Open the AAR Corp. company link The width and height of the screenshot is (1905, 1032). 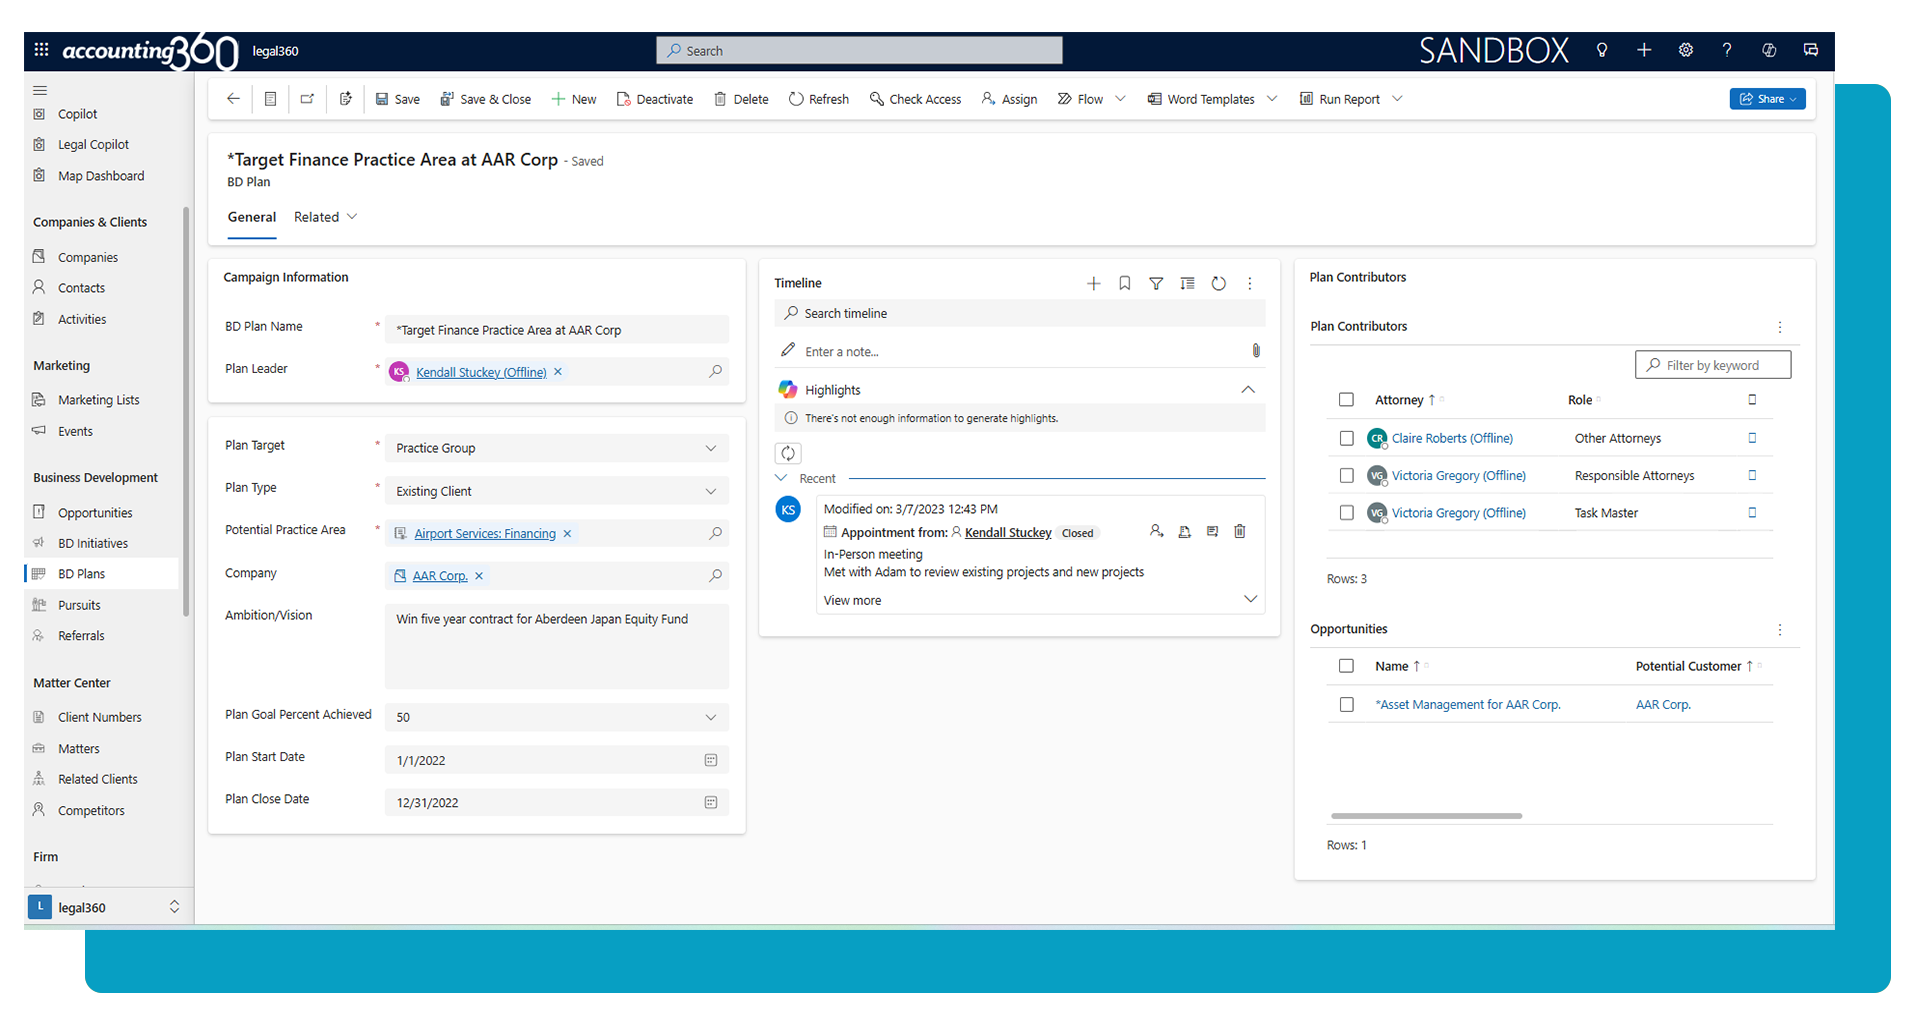click(440, 576)
